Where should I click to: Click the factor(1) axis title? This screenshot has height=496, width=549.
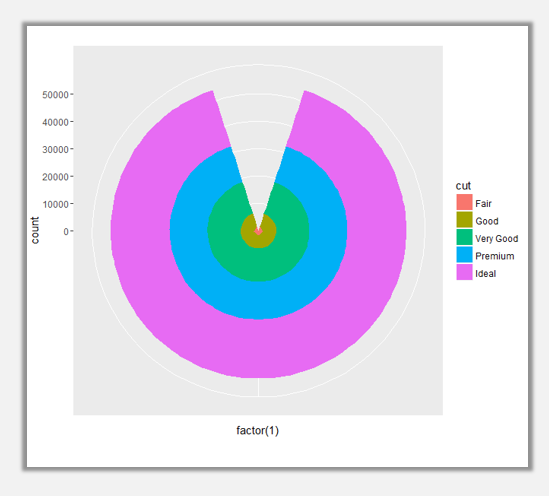pyautogui.click(x=257, y=430)
